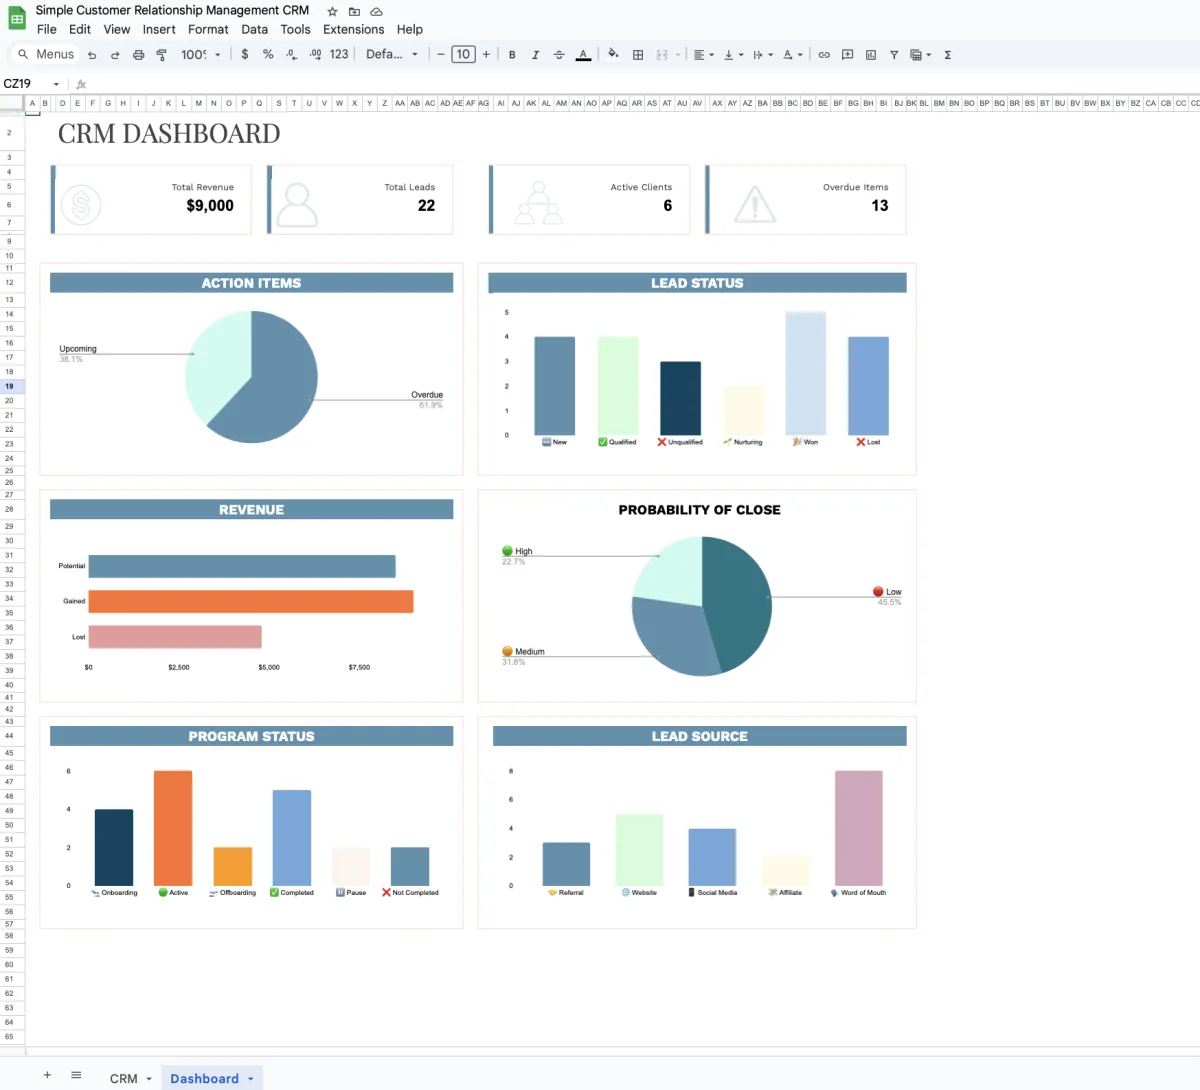Click the create a filter icon

[x=894, y=55]
